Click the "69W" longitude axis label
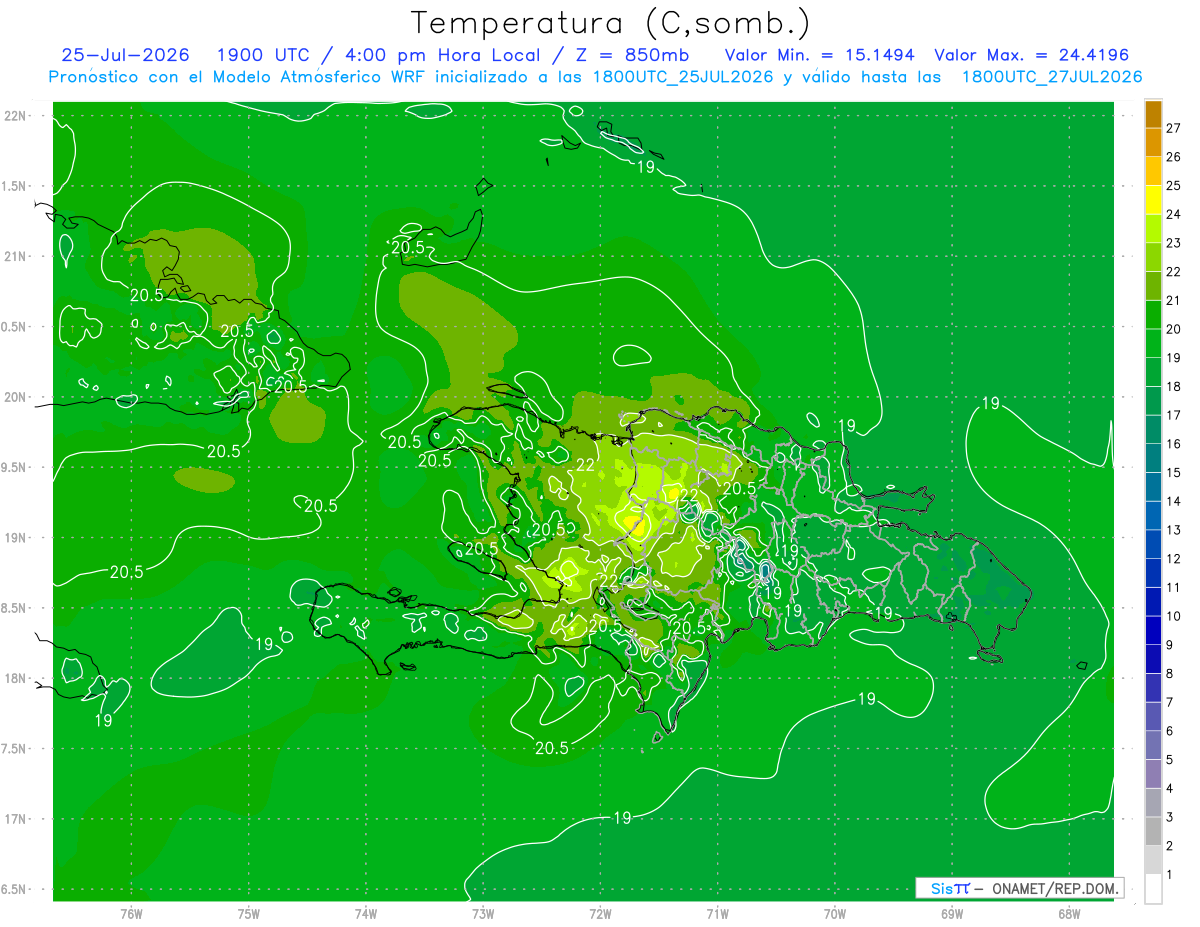The image size is (1200, 927). tap(951, 913)
